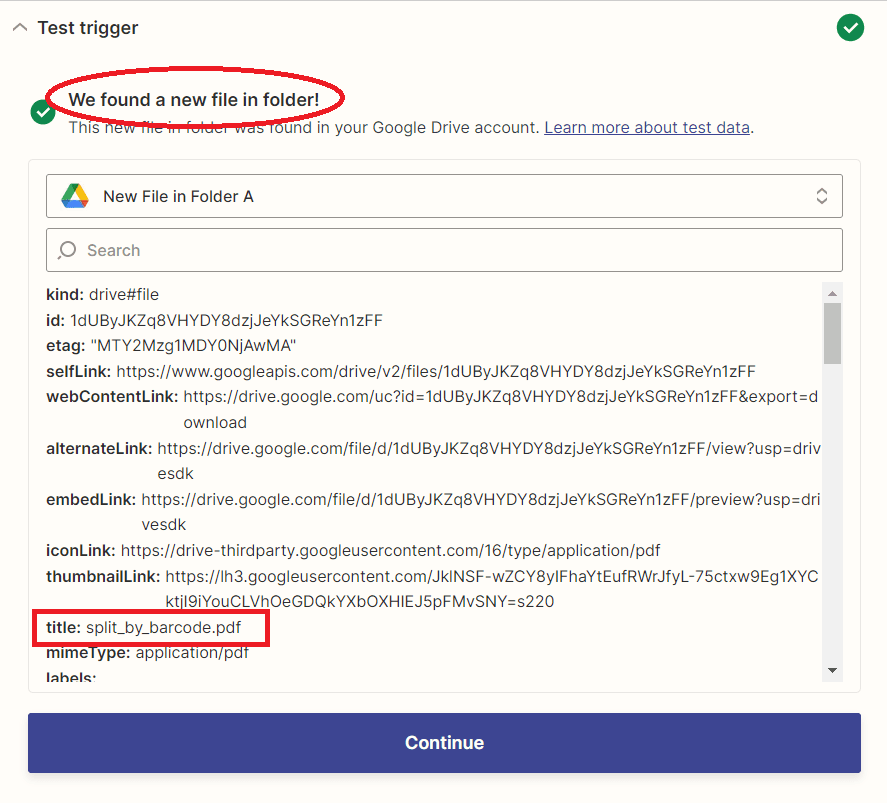Click the green checkmark in the top-right corner
The image size is (887, 803).
click(x=850, y=27)
